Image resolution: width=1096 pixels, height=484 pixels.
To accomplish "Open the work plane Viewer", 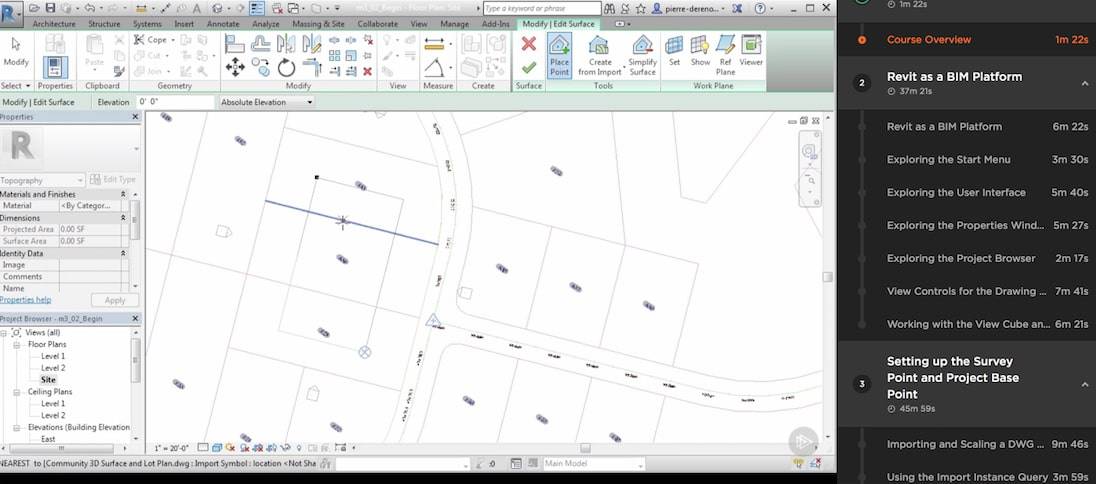I will pyautogui.click(x=751, y=50).
